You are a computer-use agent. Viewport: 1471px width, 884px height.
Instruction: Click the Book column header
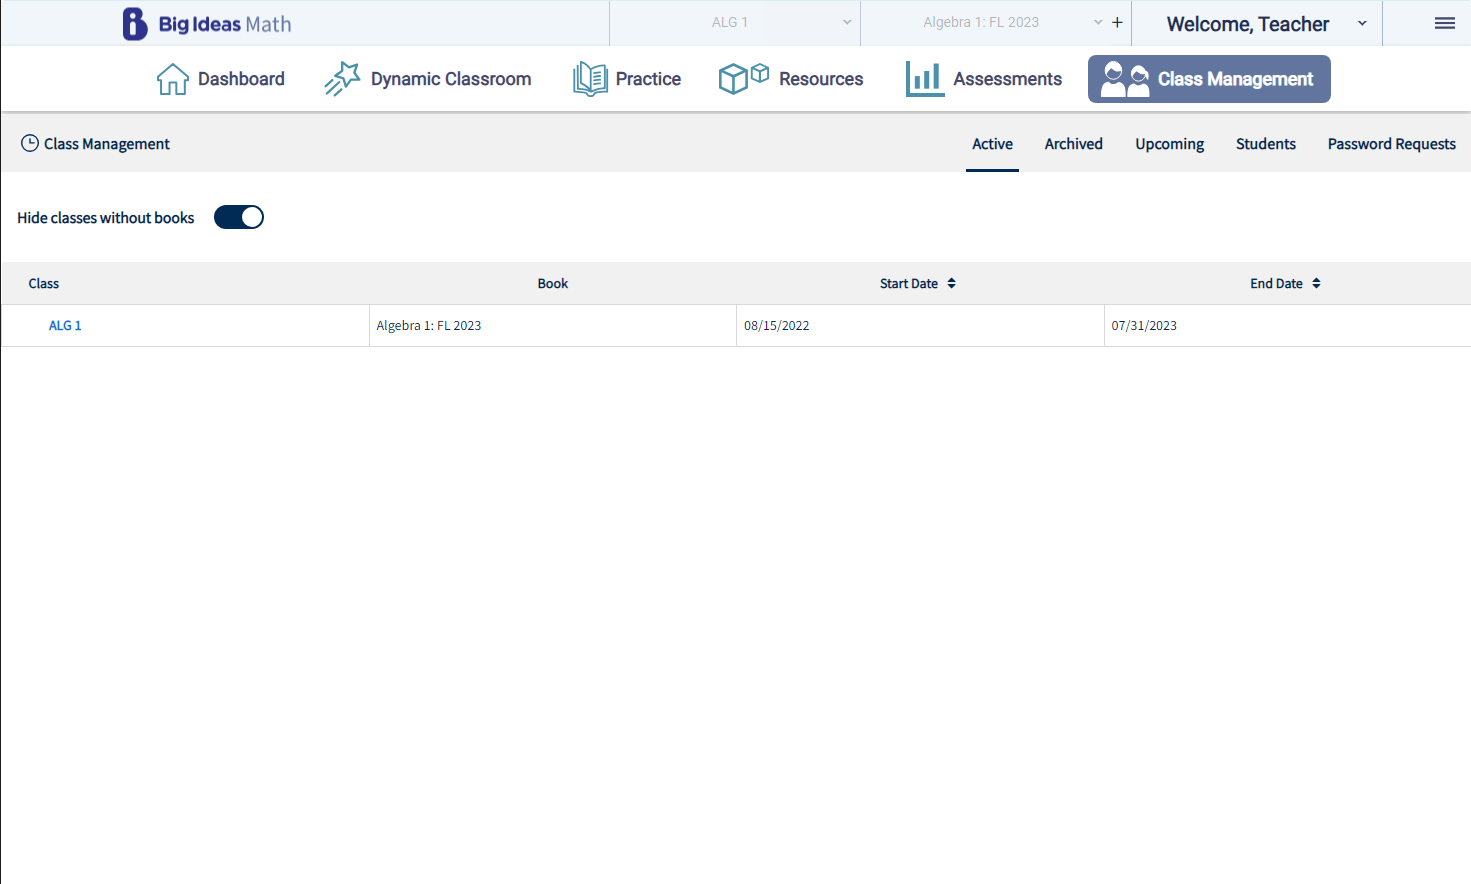pos(553,284)
